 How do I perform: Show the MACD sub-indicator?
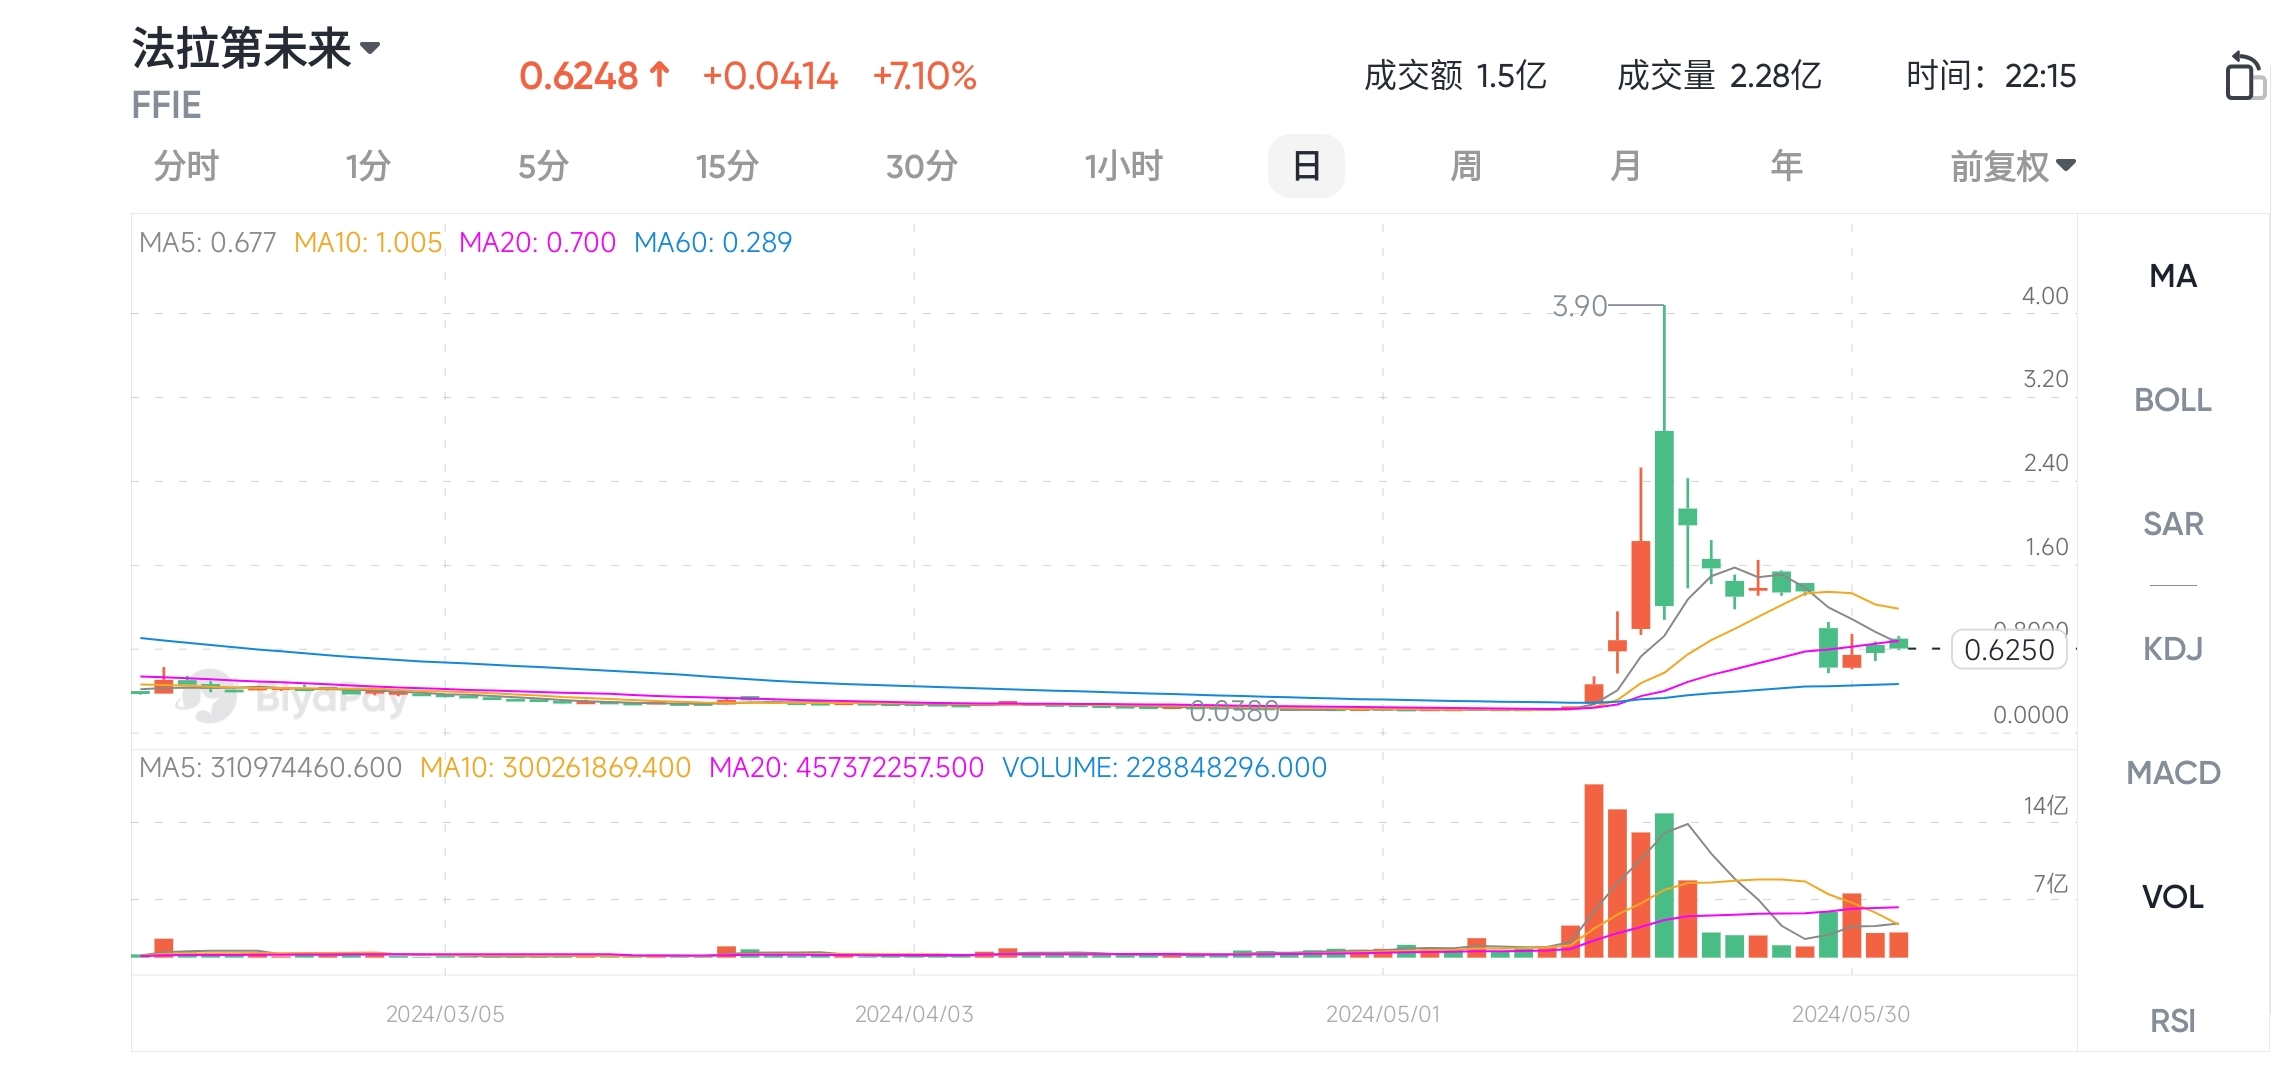(x=2173, y=773)
